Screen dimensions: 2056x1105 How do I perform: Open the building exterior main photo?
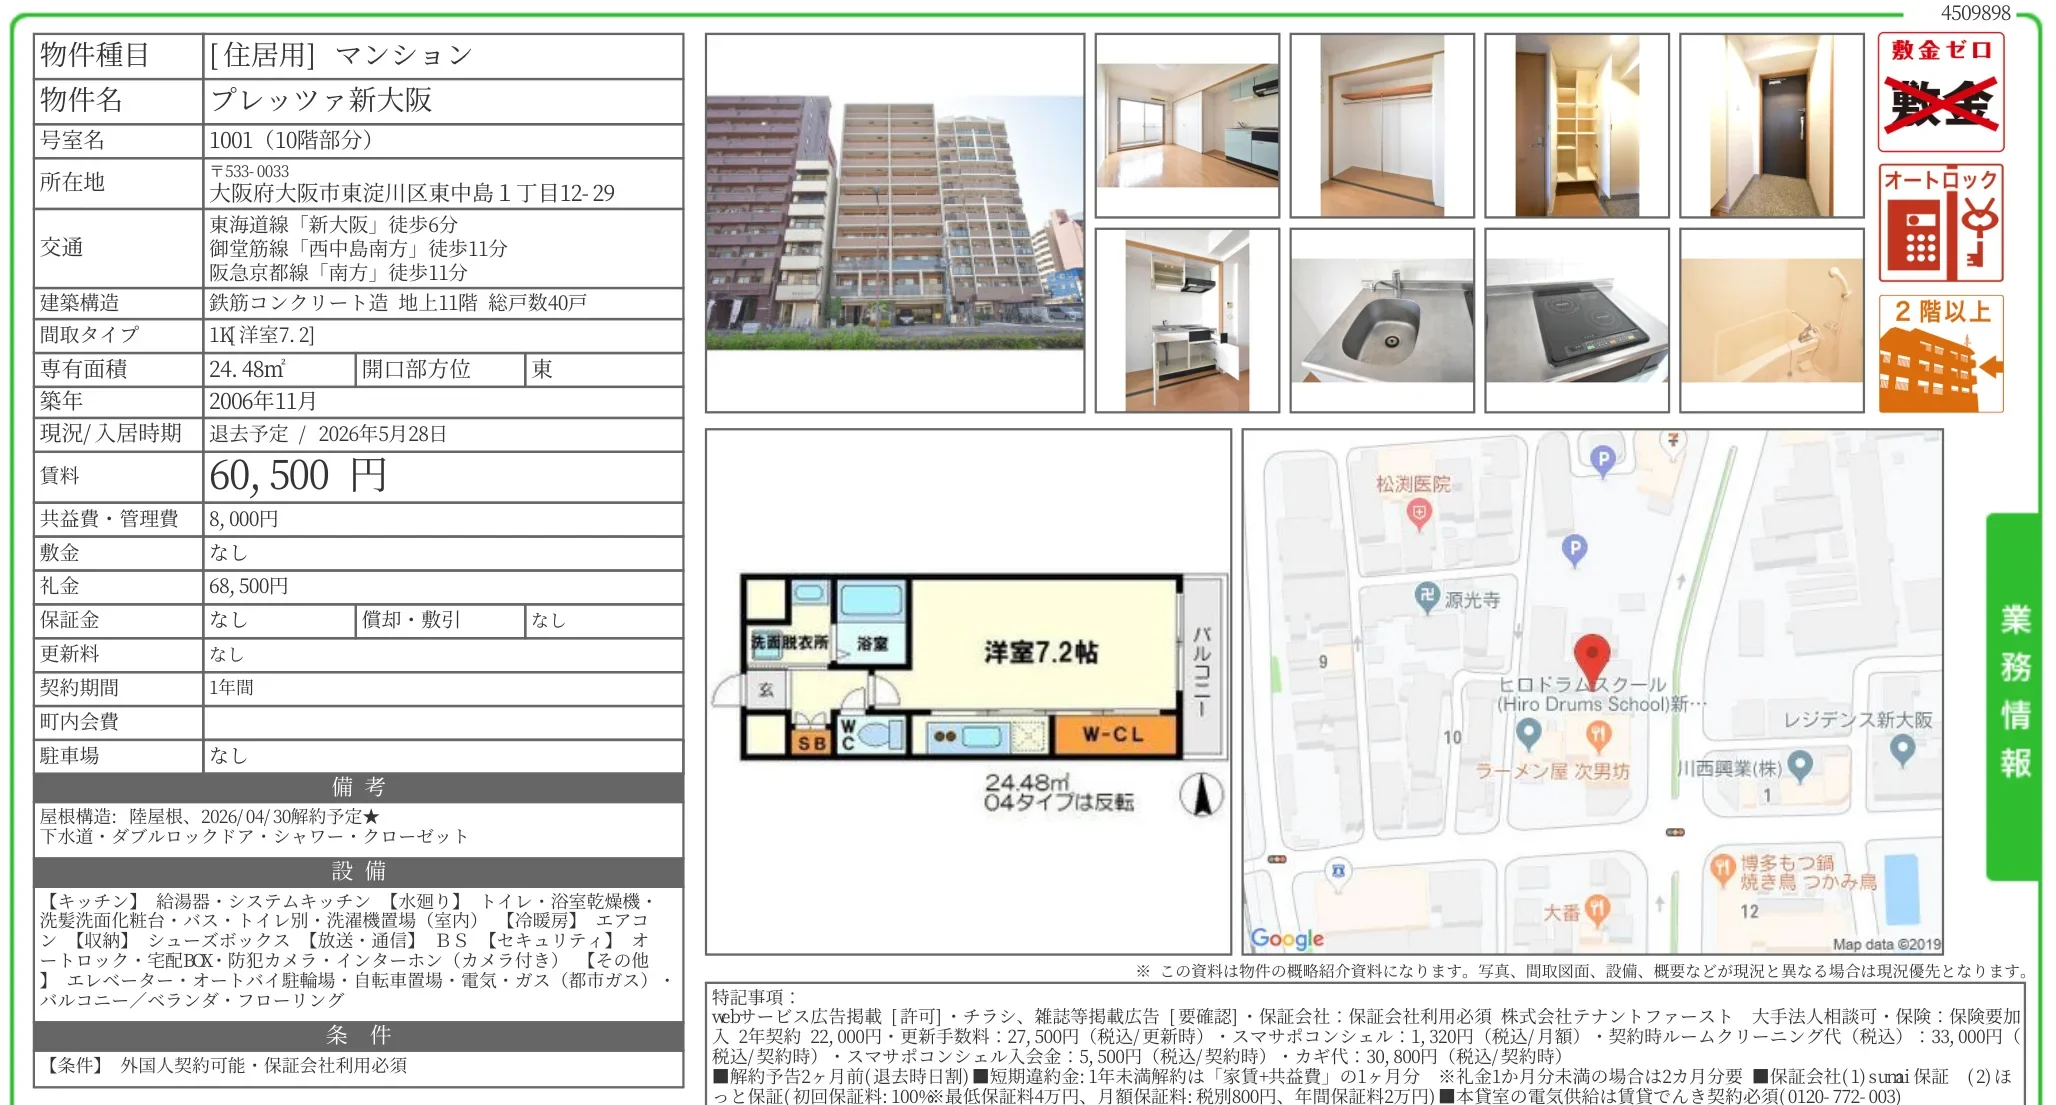click(894, 222)
